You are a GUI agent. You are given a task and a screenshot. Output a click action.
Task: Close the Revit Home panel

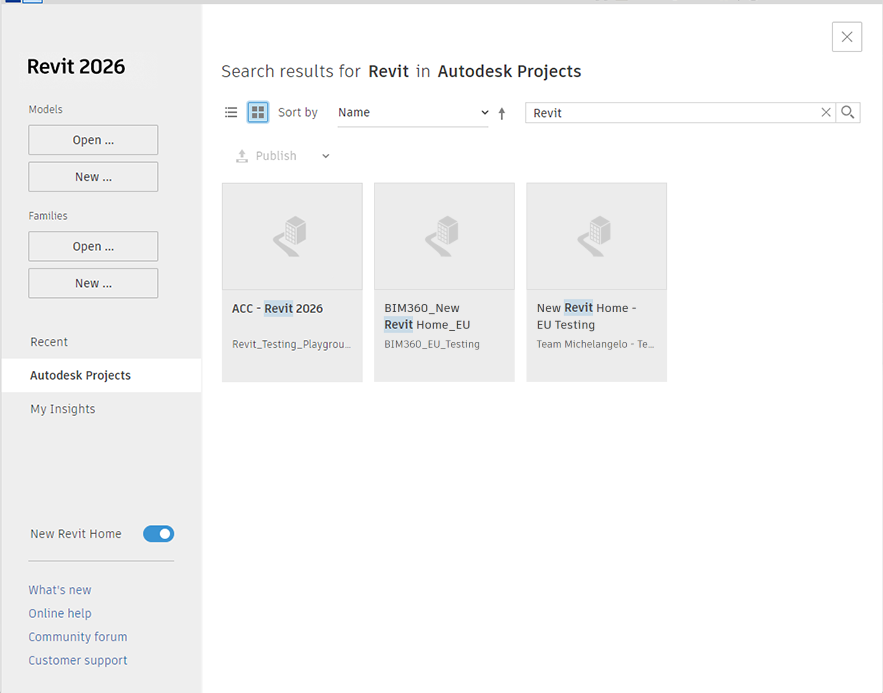tap(846, 37)
